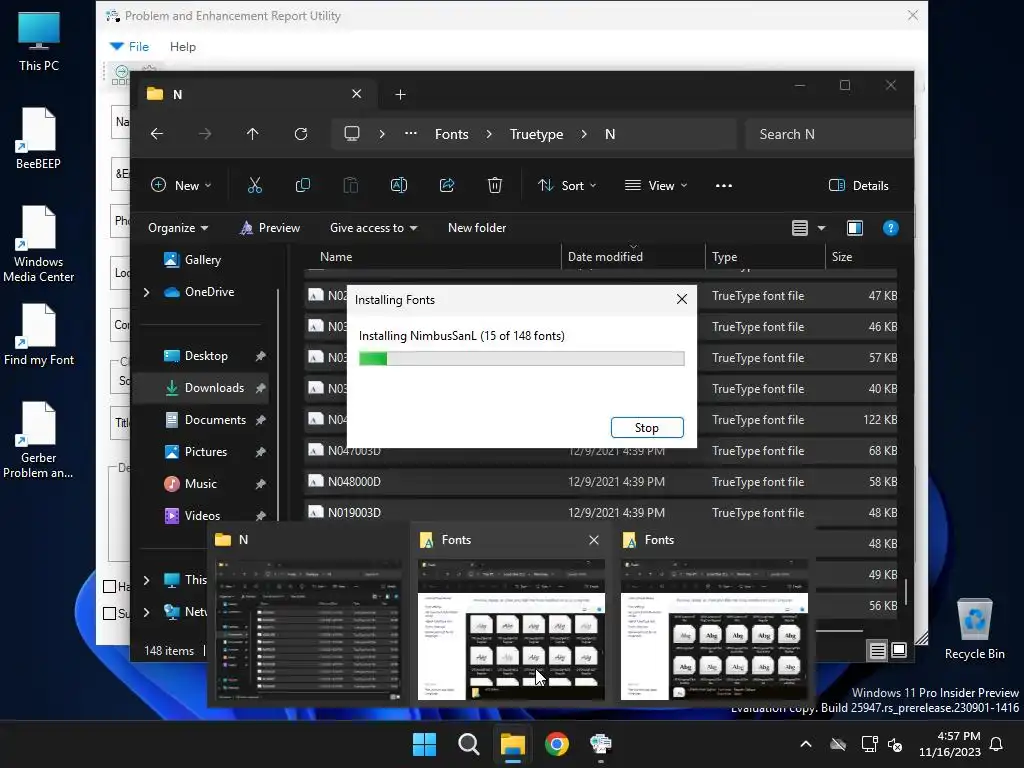The image size is (1024, 768).
Task: Select Pictures in navigation pane
Action: [x=206, y=452]
